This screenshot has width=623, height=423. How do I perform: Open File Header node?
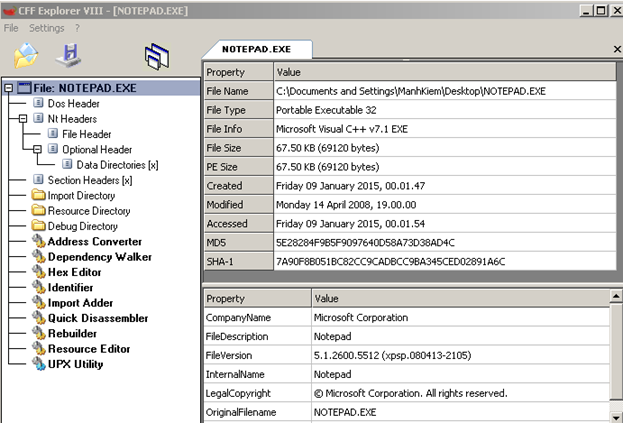87,134
